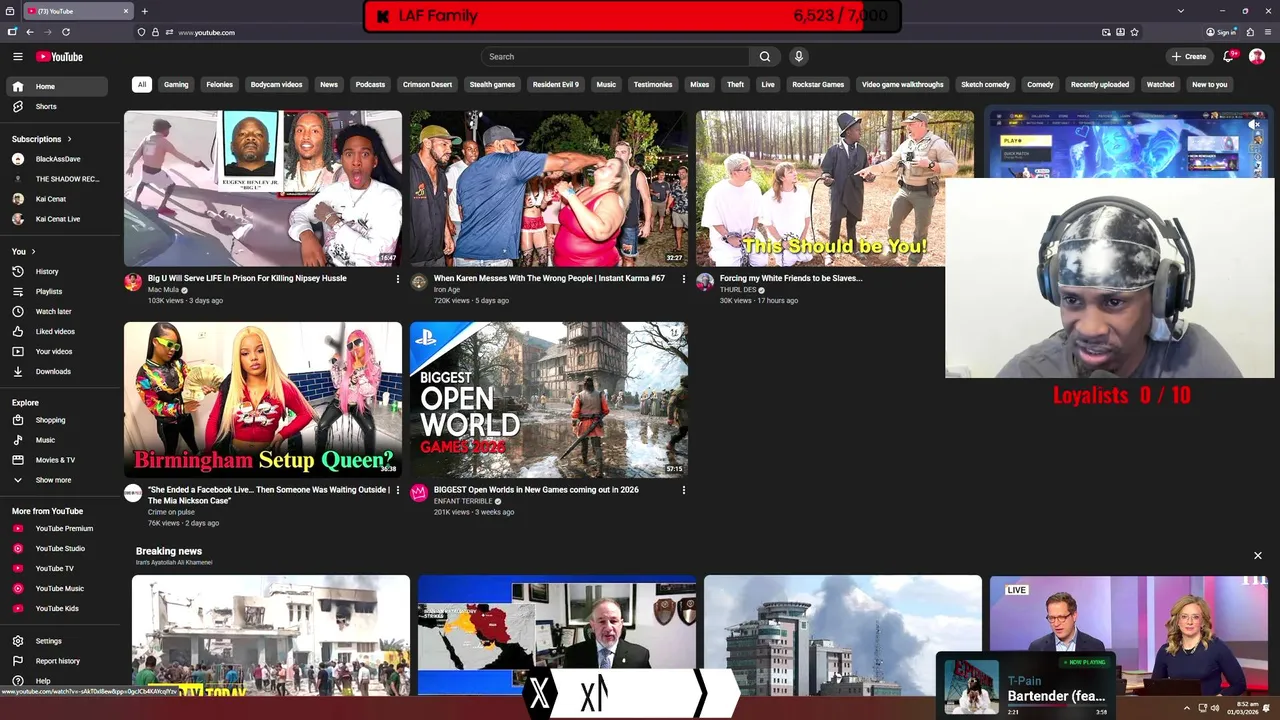Open YouTube Studio link
The width and height of the screenshot is (1280, 720).
point(56,548)
